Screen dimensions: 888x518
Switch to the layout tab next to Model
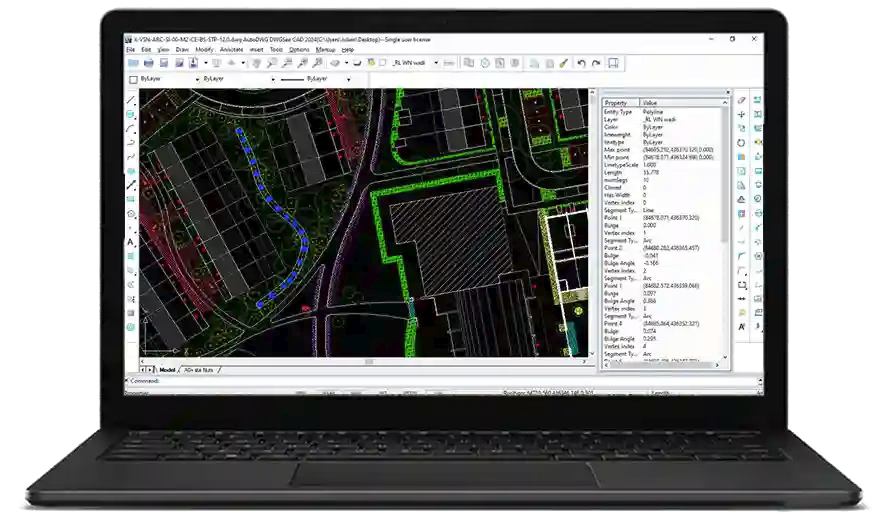(199, 370)
